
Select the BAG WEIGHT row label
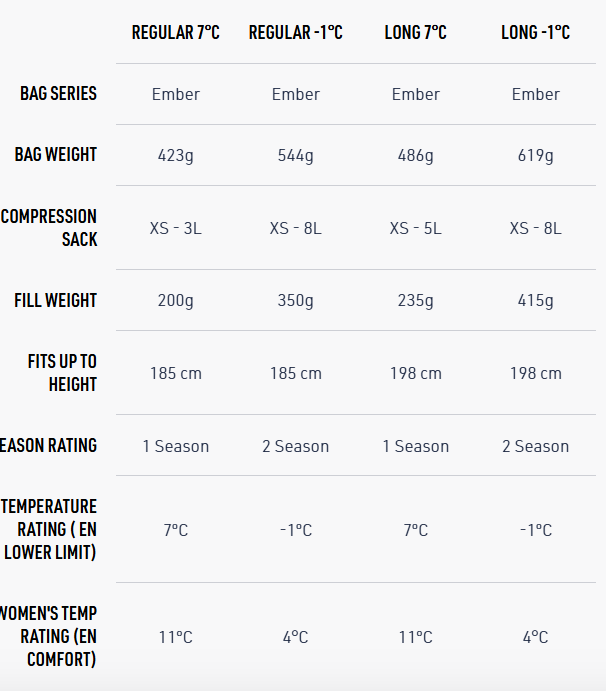[55, 155]
